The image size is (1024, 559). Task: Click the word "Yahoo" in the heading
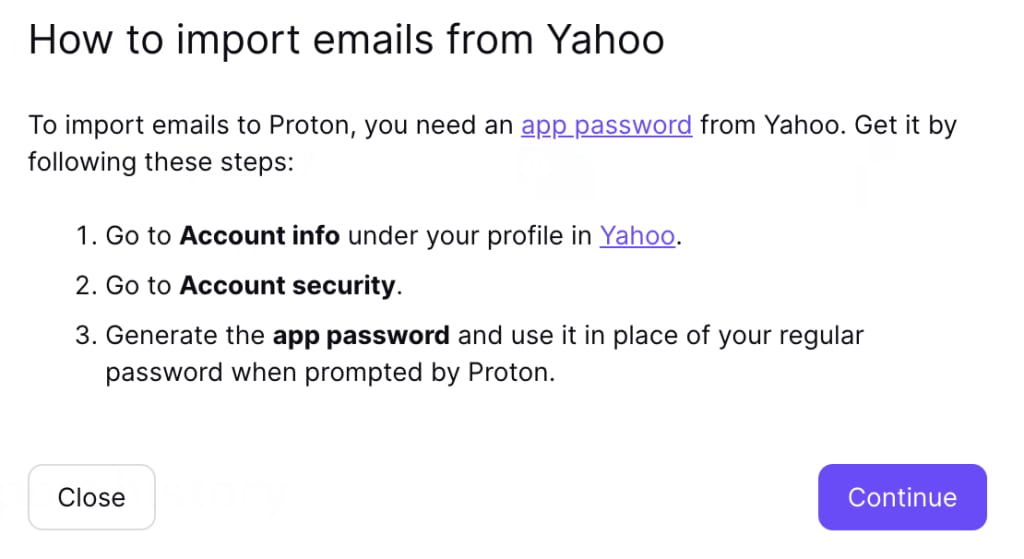605,40
